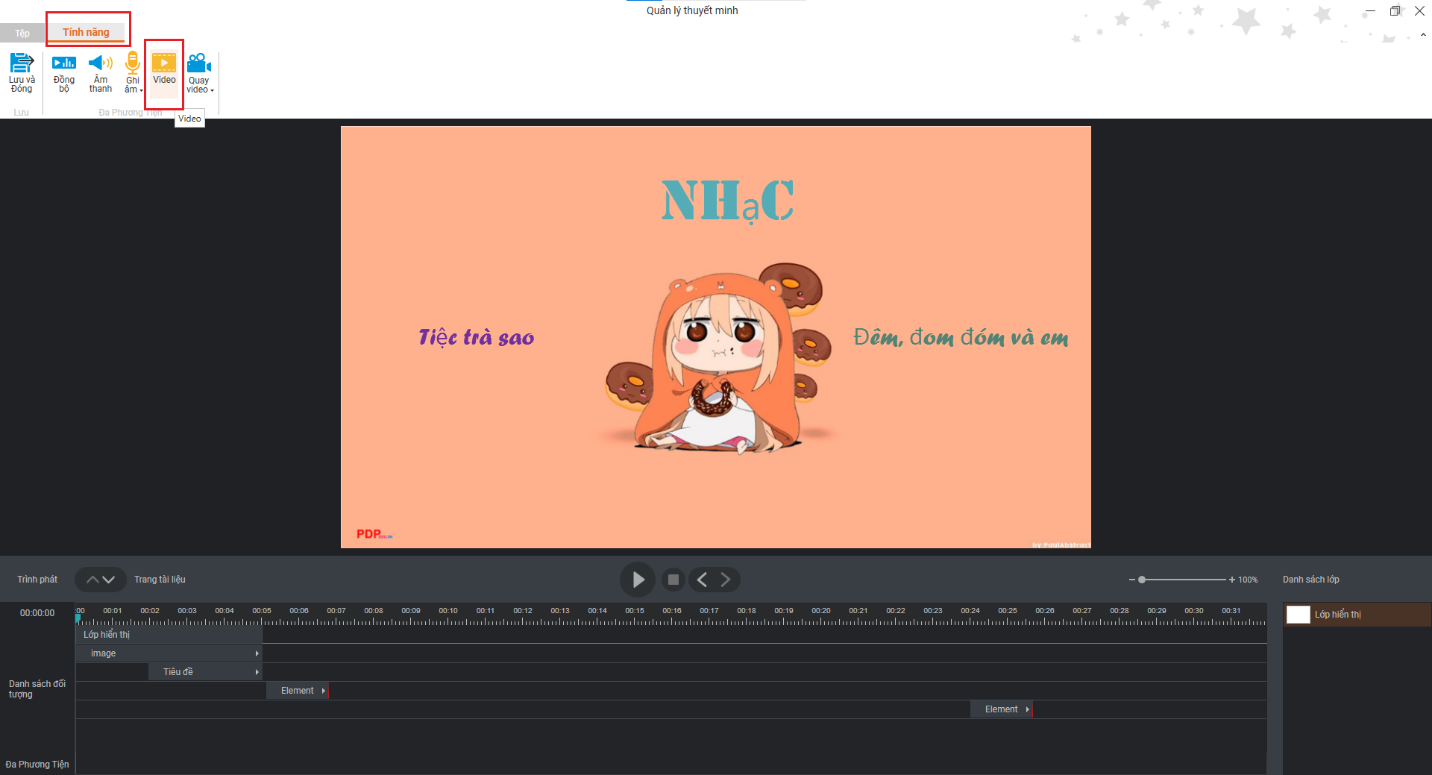Open the Quay video dropdown arrow
The image size is (1432, 775).
click(x=212, y=91)
